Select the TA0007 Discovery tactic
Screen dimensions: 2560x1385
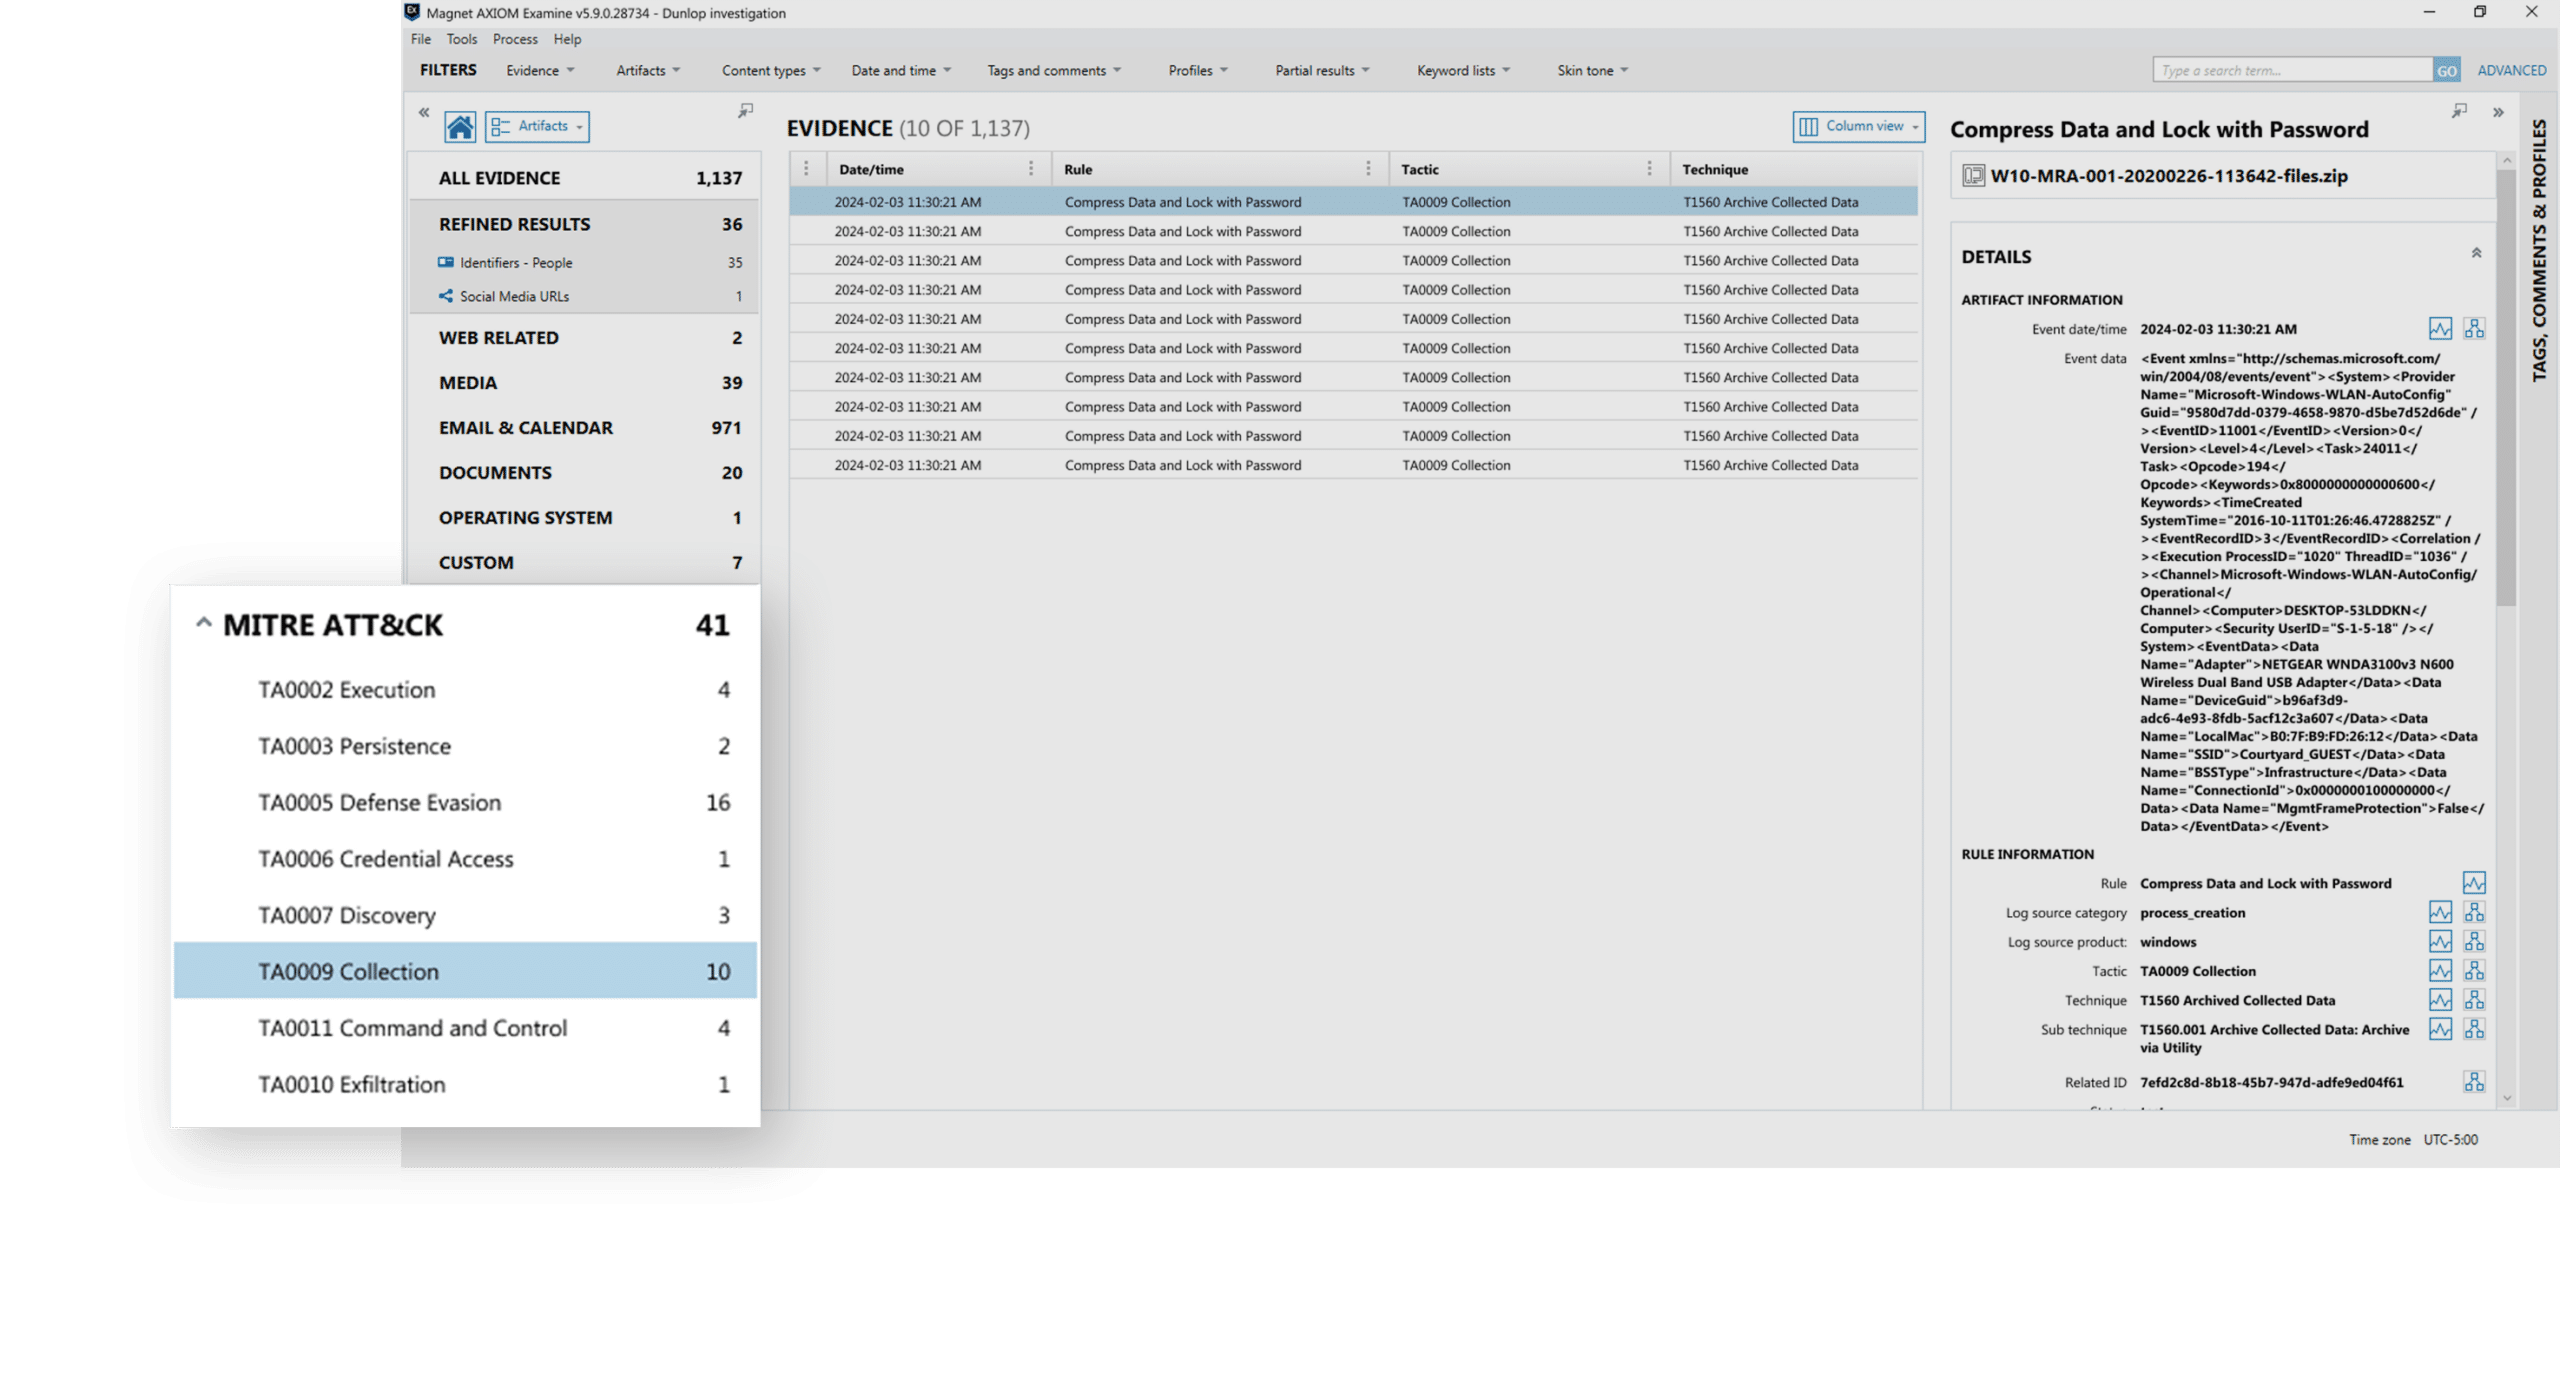pos(465,915)
